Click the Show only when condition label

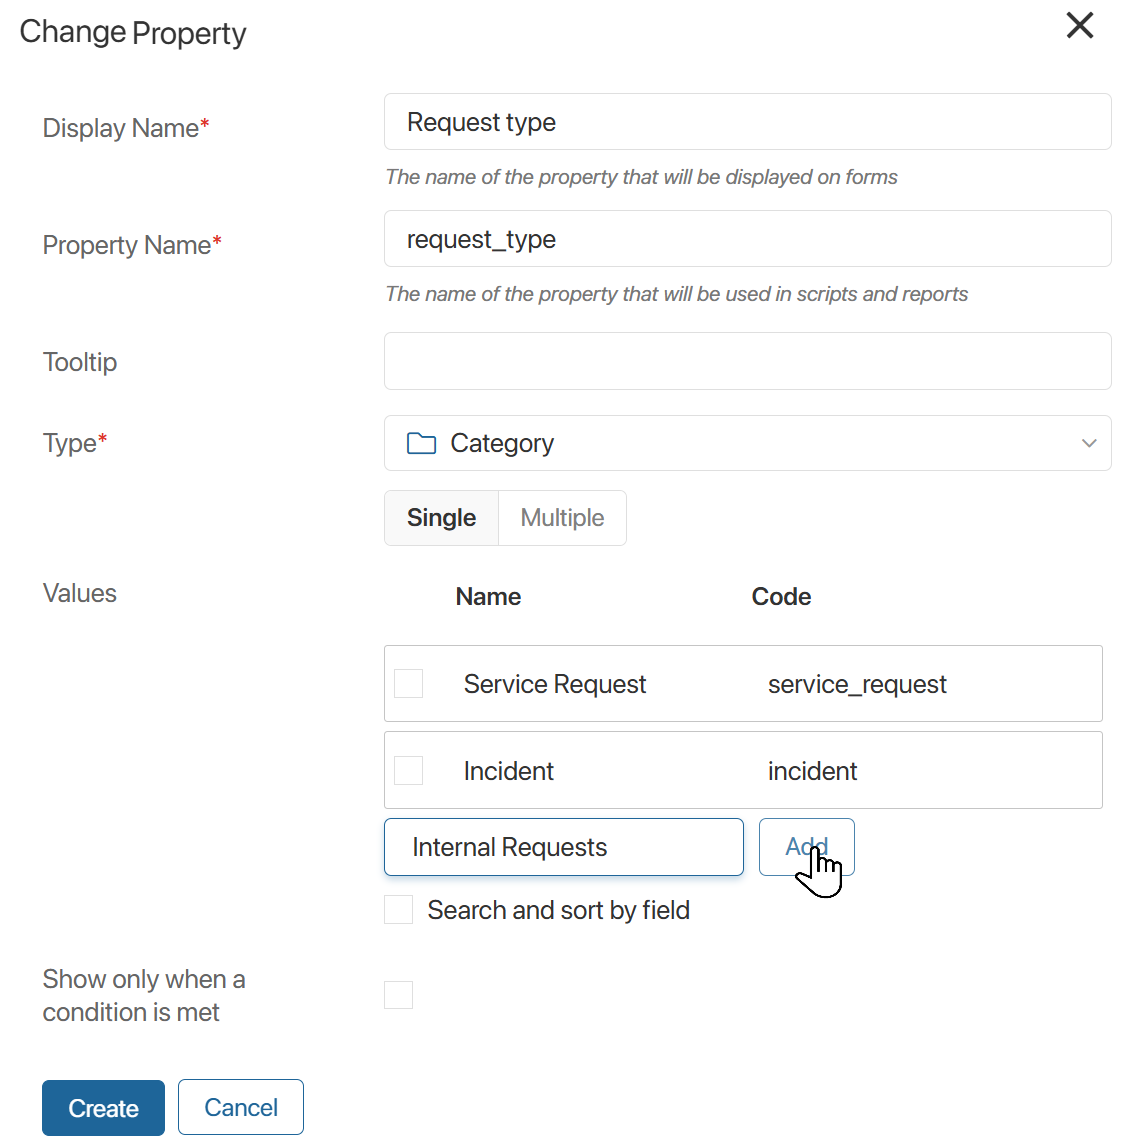pos(144,995)
